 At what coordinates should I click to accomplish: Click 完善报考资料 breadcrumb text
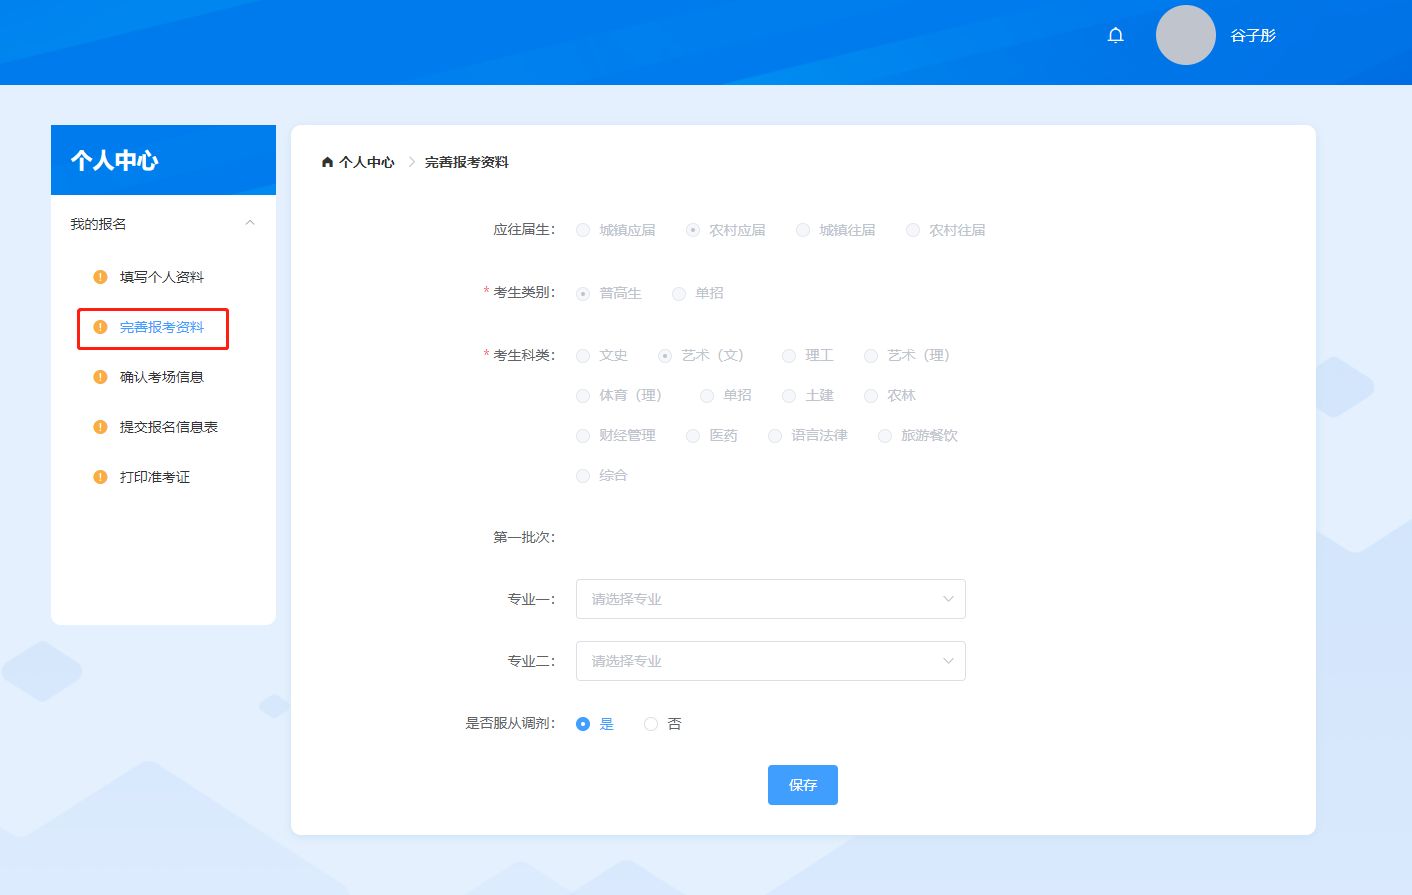467,162
